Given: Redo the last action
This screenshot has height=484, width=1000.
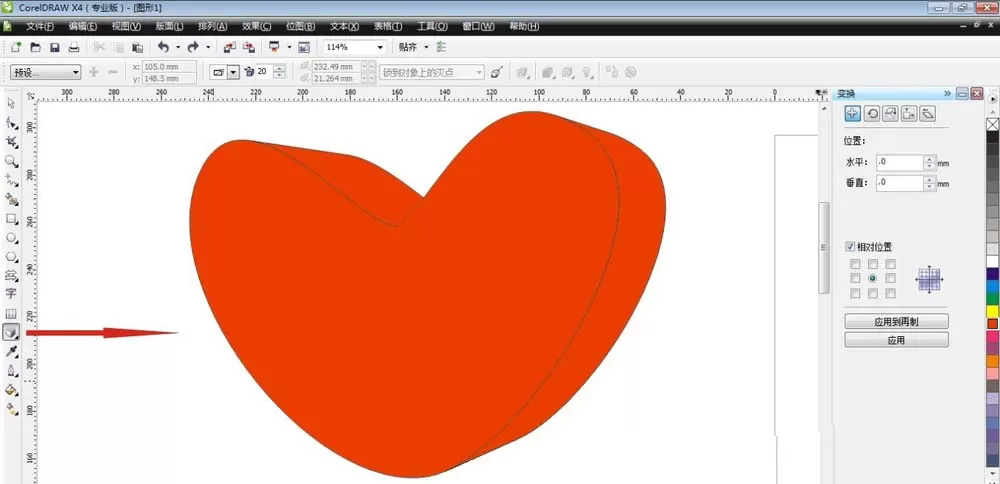Looking at the screenshot, I should (193, 47).
